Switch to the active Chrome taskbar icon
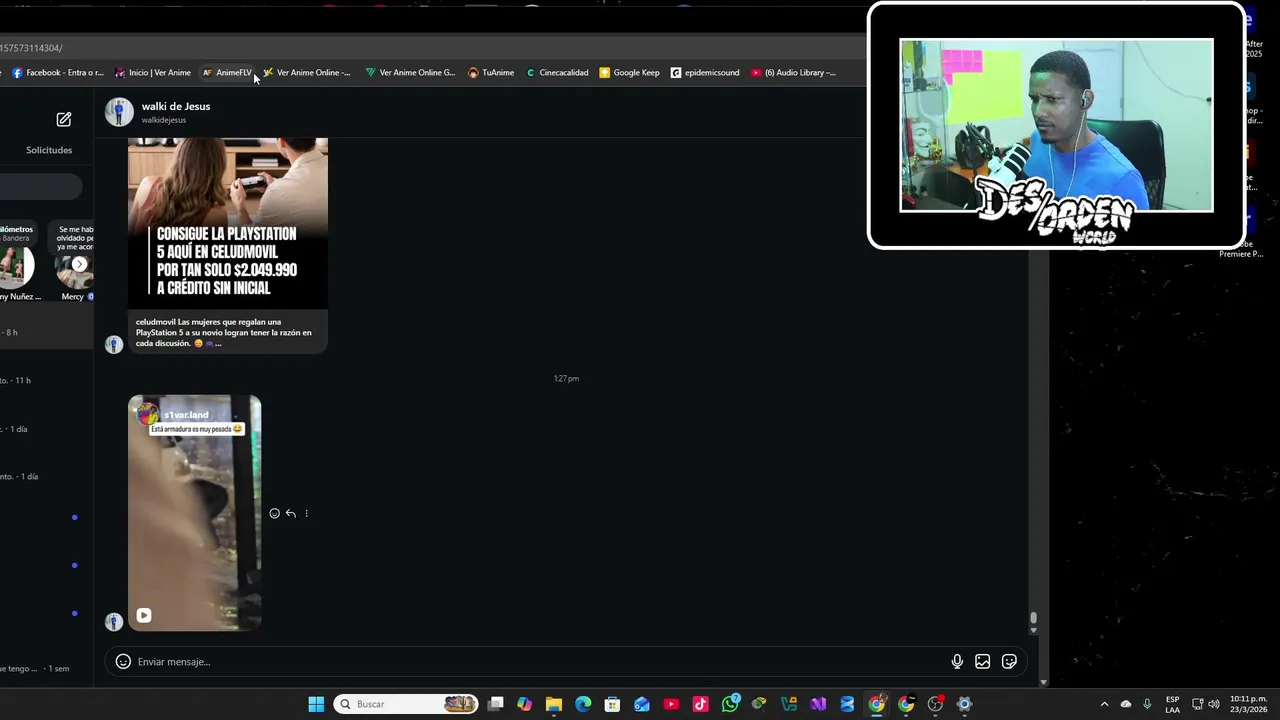This screenshot has height=720, width=1280. [x=877, y=704]
